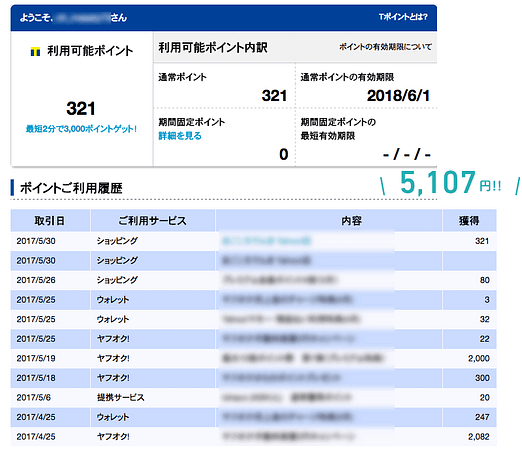Open 詳細を見る link for fixed-period points

180,136
